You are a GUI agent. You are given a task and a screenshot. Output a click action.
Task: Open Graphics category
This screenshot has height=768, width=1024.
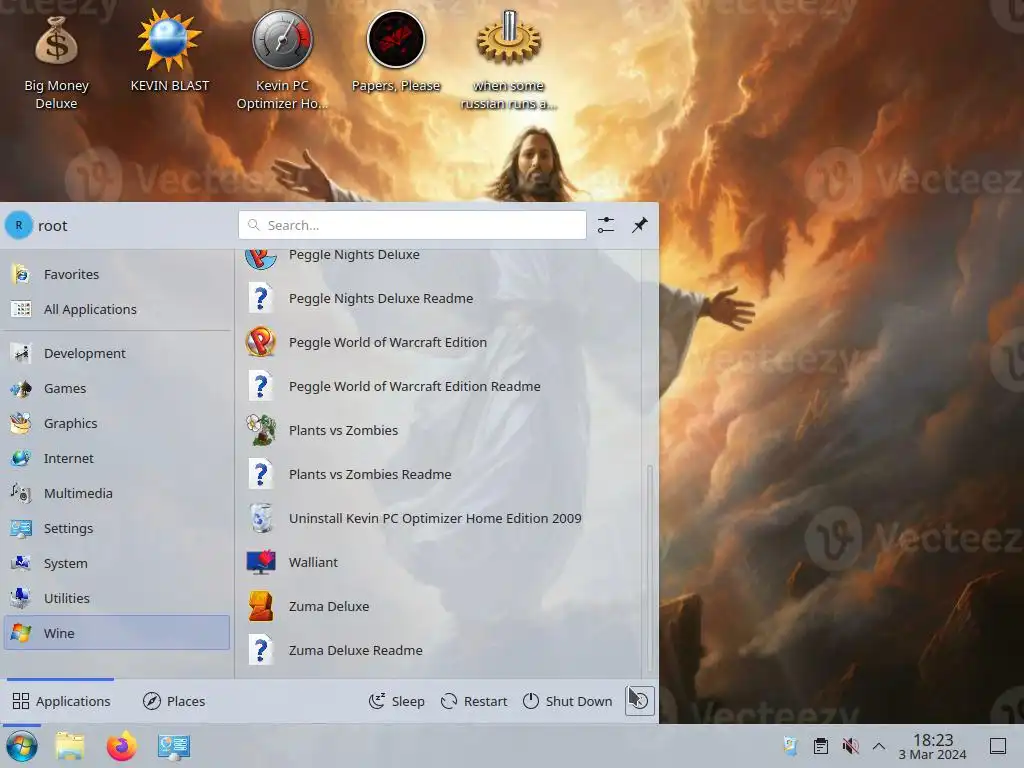coord(117,423)
